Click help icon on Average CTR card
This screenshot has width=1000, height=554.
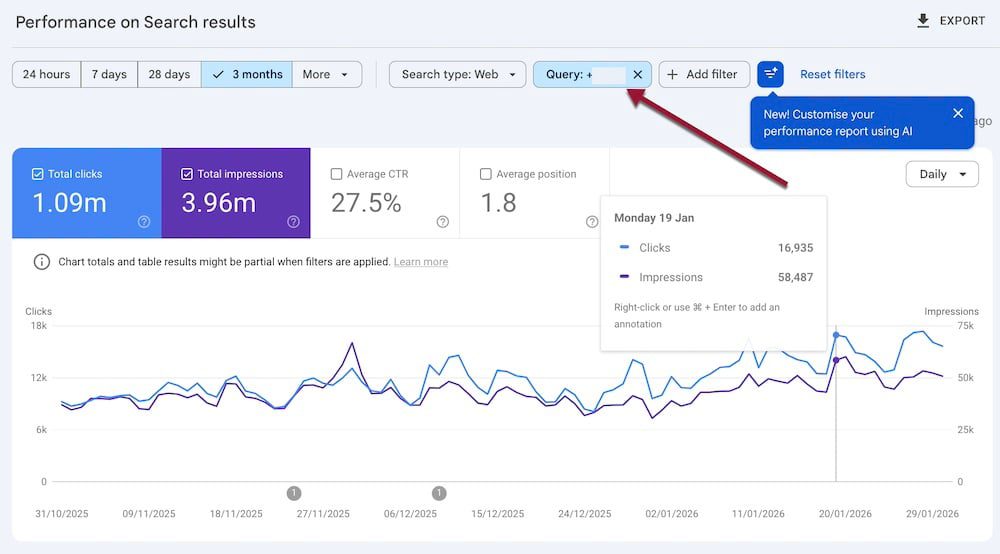pos(443,222)
